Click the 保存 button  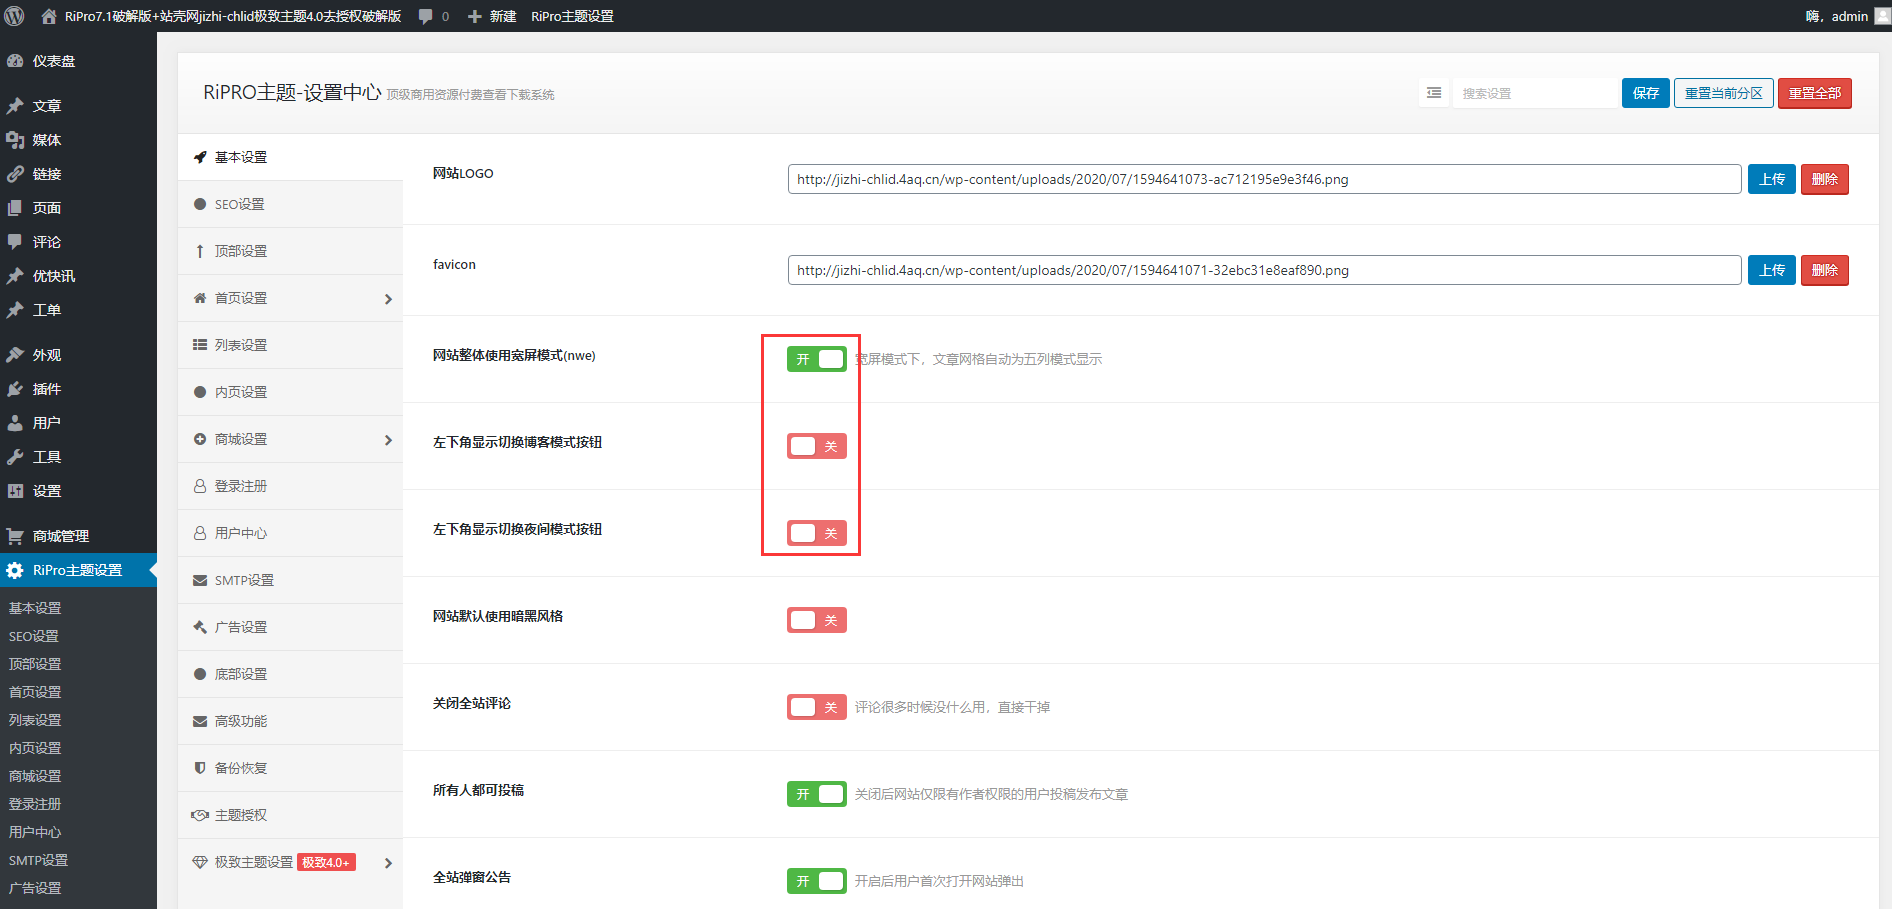point(1645,92)
